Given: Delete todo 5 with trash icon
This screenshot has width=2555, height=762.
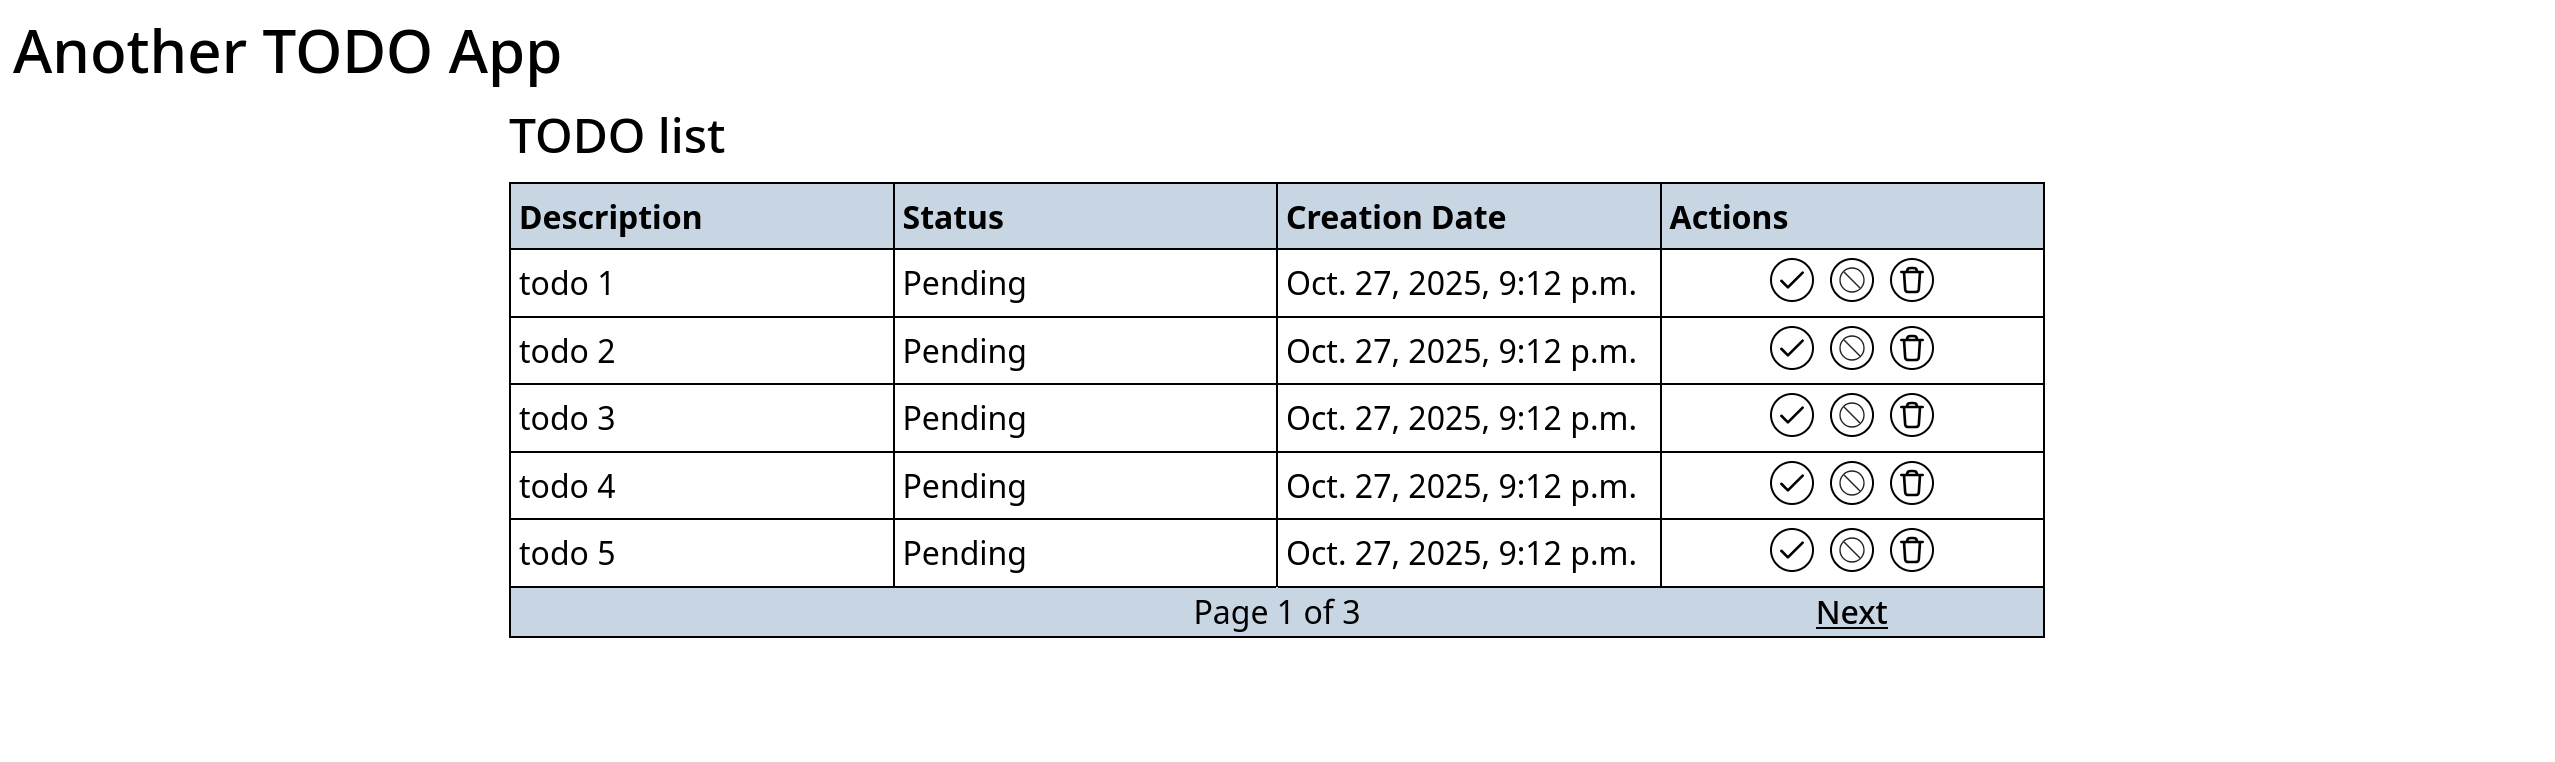Looking at the screenshot, I should click(1911, 551).
